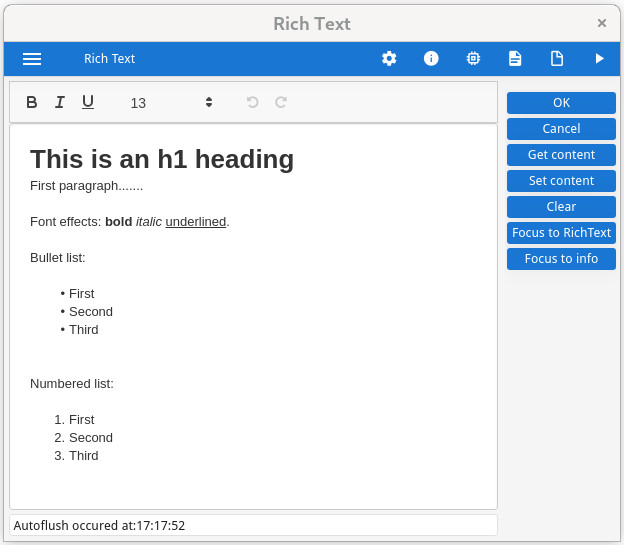Toggle italic formatting

point(60,102)
